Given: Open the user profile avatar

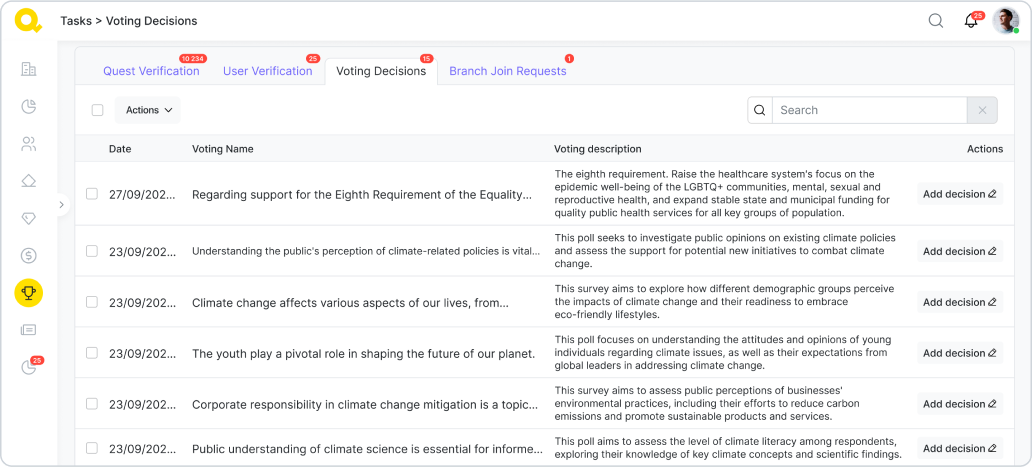Looking at the screenshot, I should coord(1005,21).
